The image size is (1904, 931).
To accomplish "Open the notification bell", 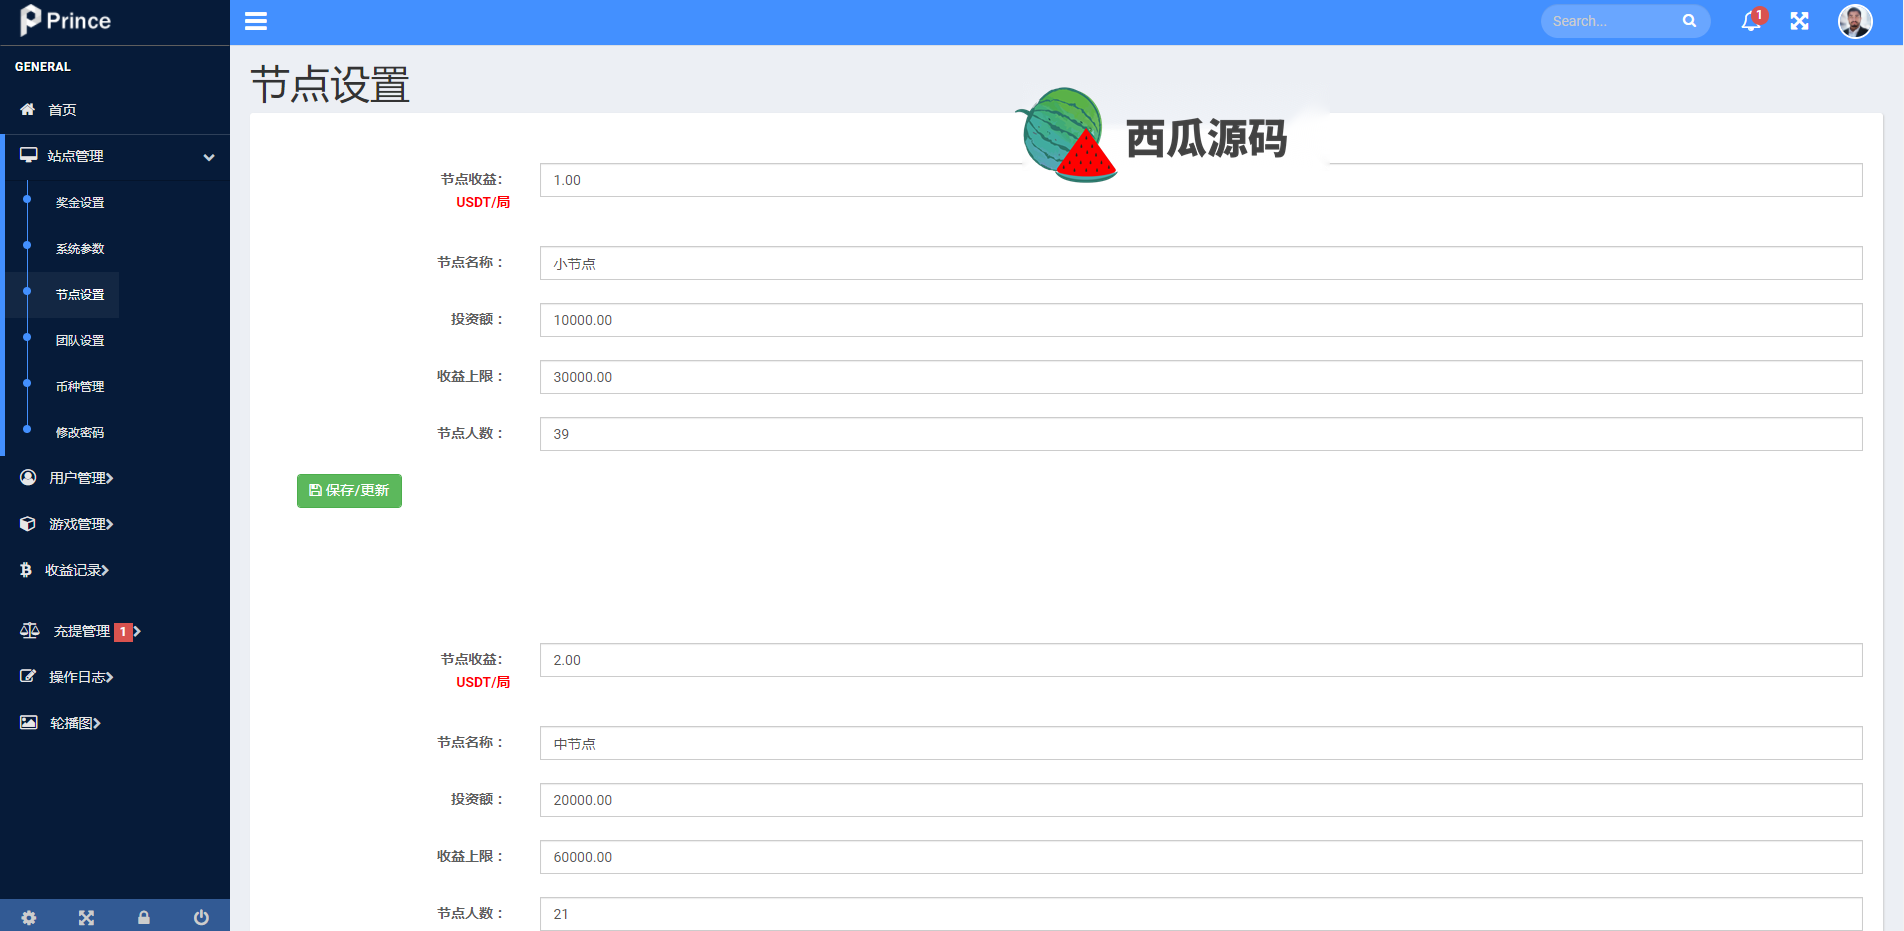I will click(x=1751, y=21).
